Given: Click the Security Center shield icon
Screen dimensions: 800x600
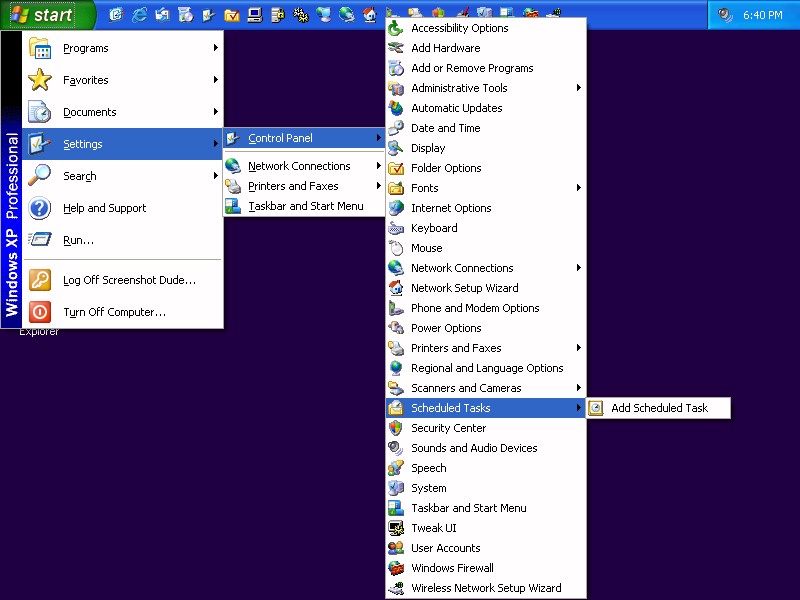Looking at the screenshot, I should click(x=396, y=428).
